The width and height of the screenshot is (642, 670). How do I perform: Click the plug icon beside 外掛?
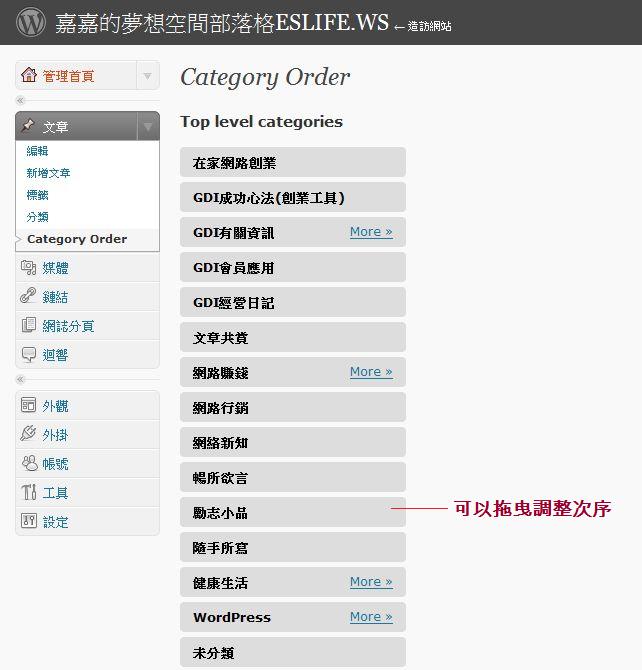coord(28,433)
